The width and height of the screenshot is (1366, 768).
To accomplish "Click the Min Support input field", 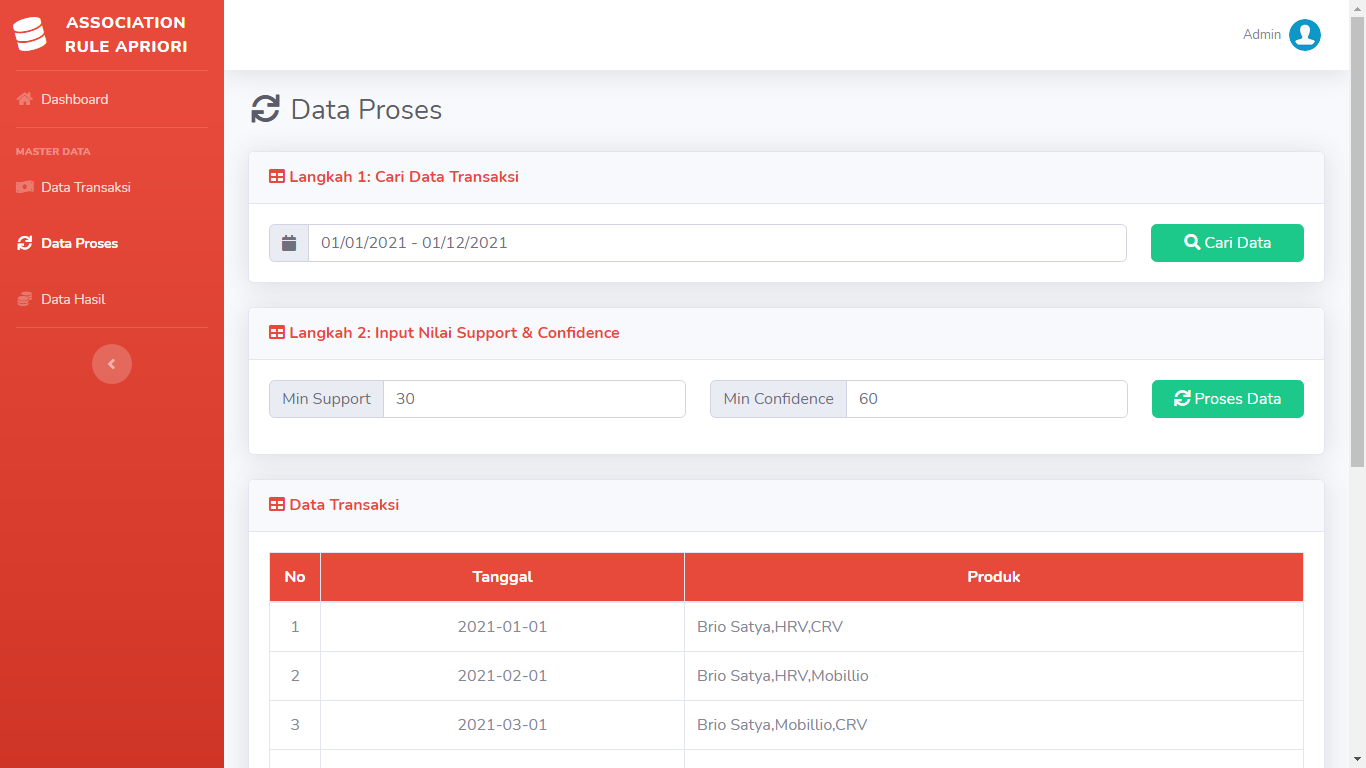I will click(534, 399).
